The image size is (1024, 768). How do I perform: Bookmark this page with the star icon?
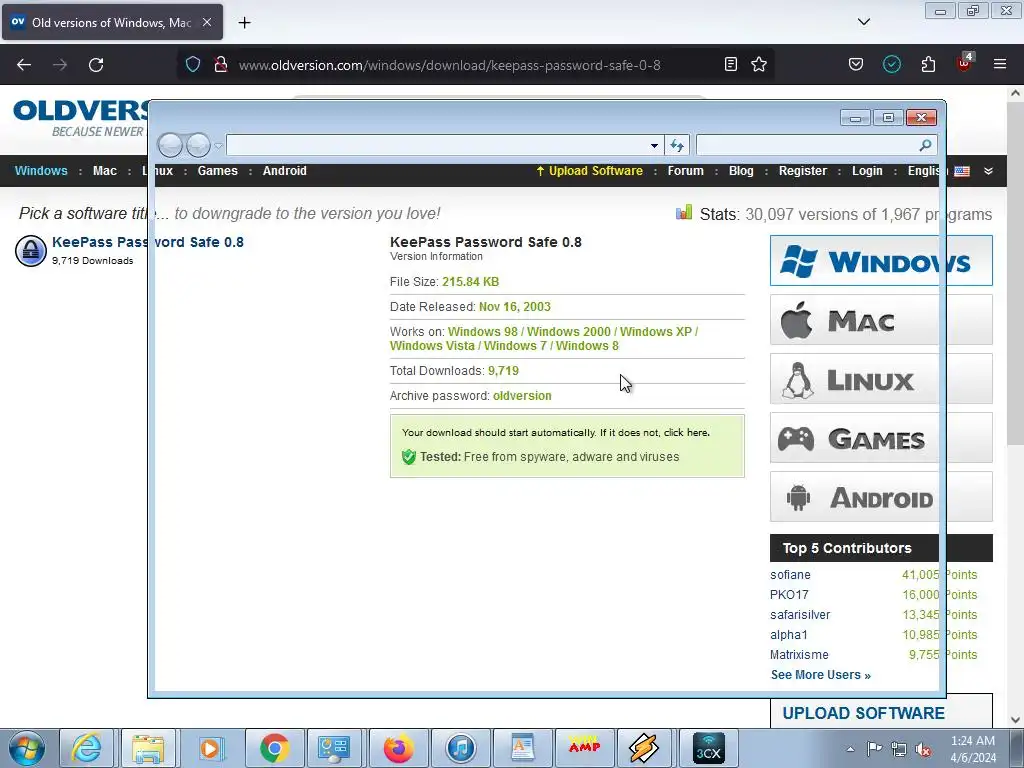point(759,64)
